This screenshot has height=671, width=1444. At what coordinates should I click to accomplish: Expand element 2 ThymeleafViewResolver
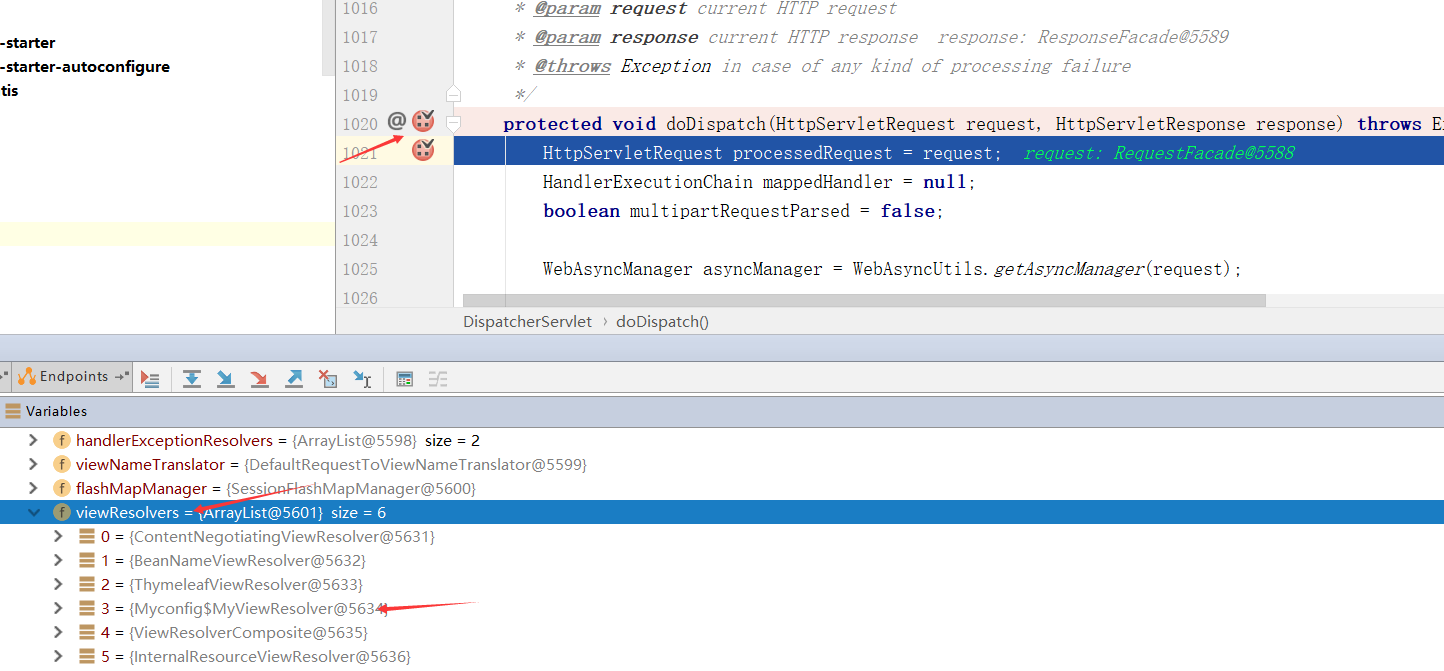(59, 585)
